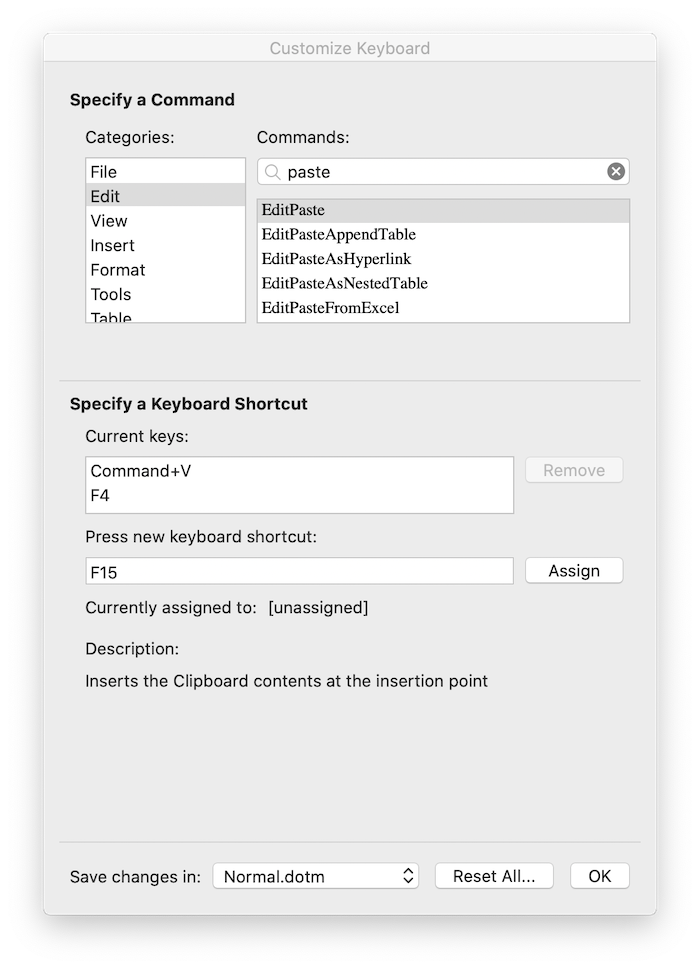Select the EditPasteAppendTable command

coord(443,234)
